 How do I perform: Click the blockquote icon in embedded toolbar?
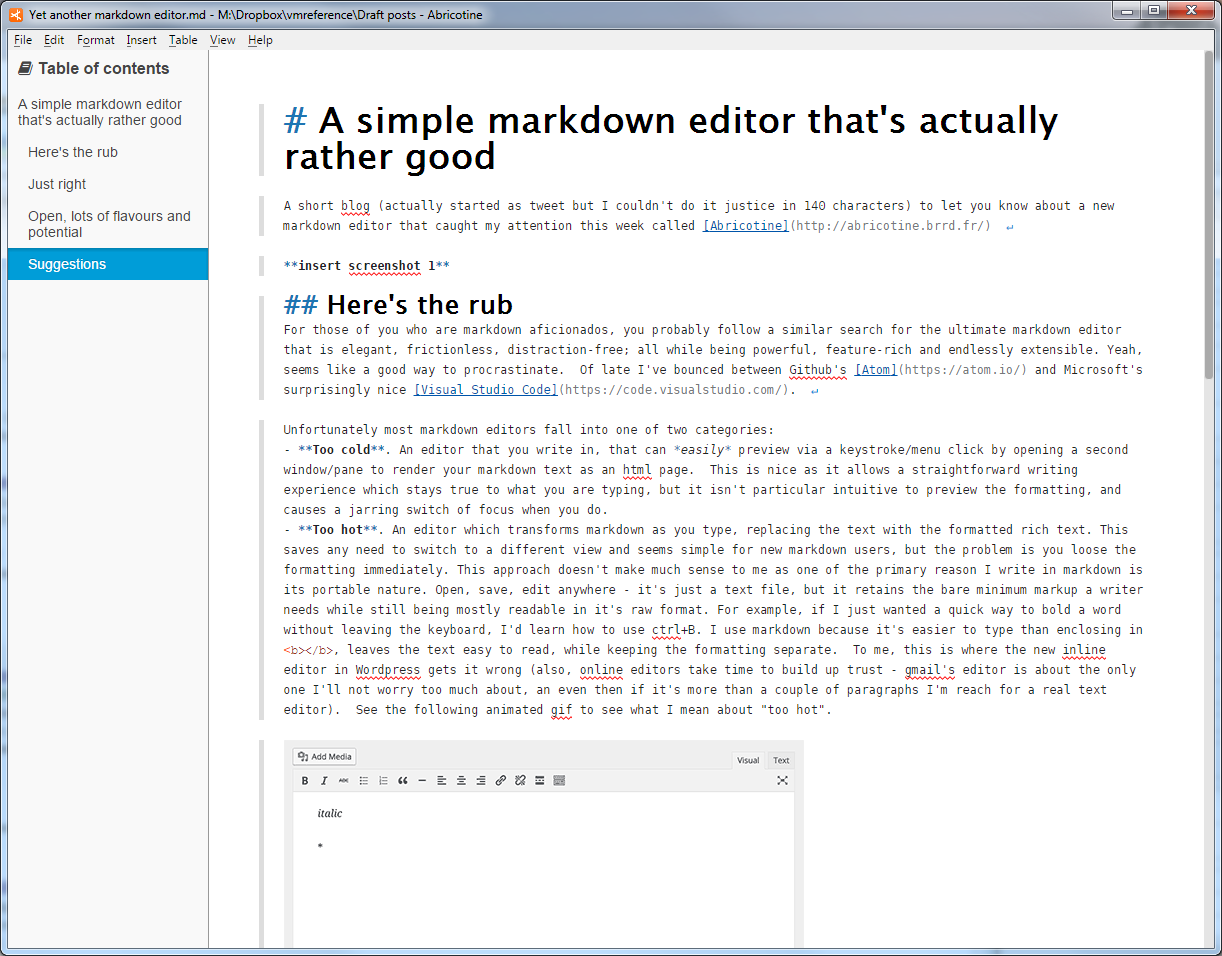pos(403,781)
